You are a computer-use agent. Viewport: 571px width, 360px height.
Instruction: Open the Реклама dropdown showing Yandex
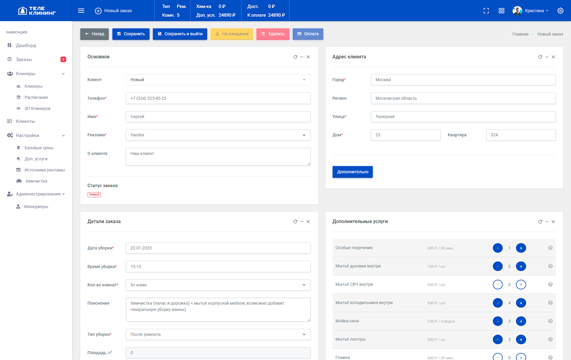[x=218, y=135]
